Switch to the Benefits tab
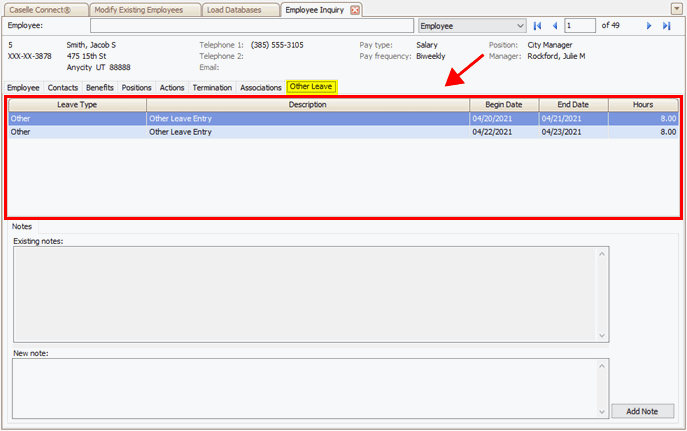The height and width of the screenshot is (431, 687). click(100, 87)
